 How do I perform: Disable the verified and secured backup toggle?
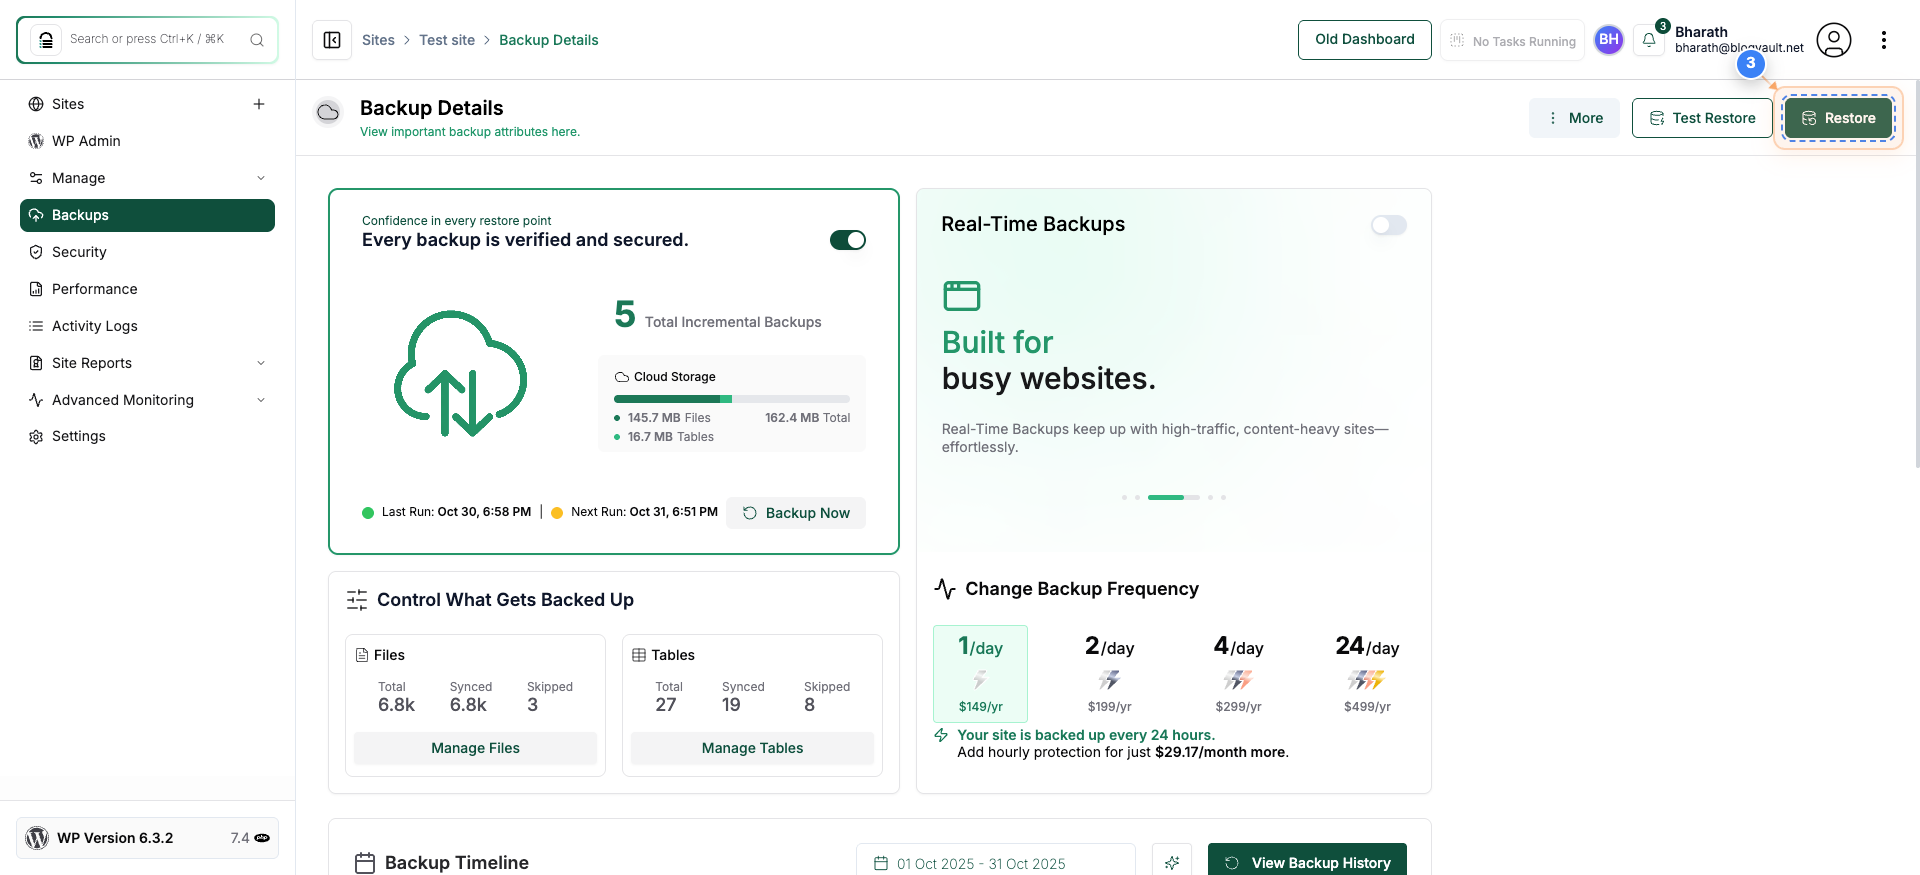click(848, 240)
